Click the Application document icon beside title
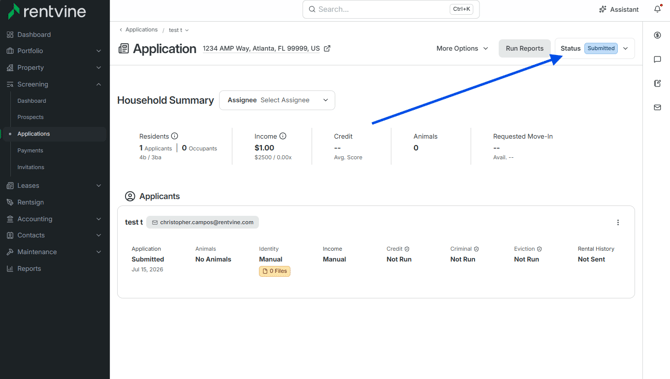670x379 pixels. point(123,49)
